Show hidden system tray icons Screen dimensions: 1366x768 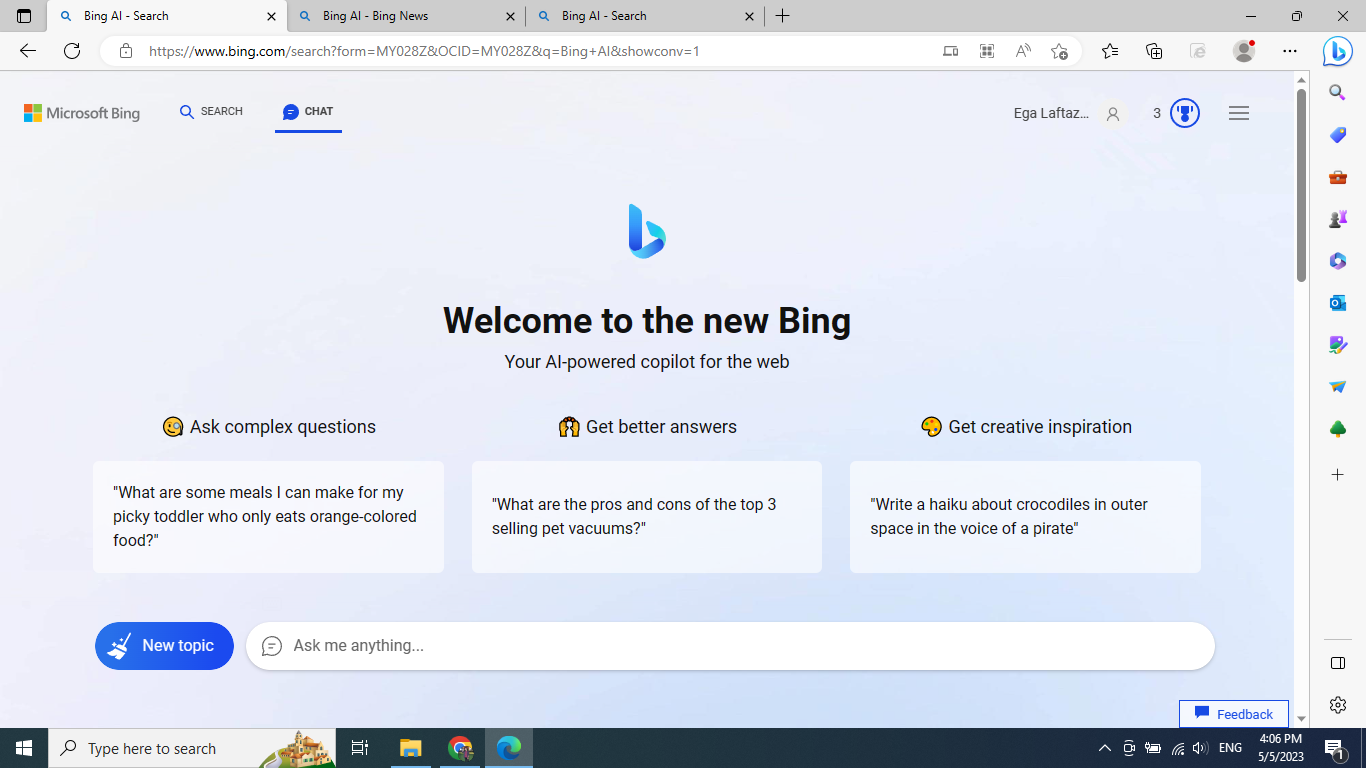pyautogui.click(x=1105, y=748)
